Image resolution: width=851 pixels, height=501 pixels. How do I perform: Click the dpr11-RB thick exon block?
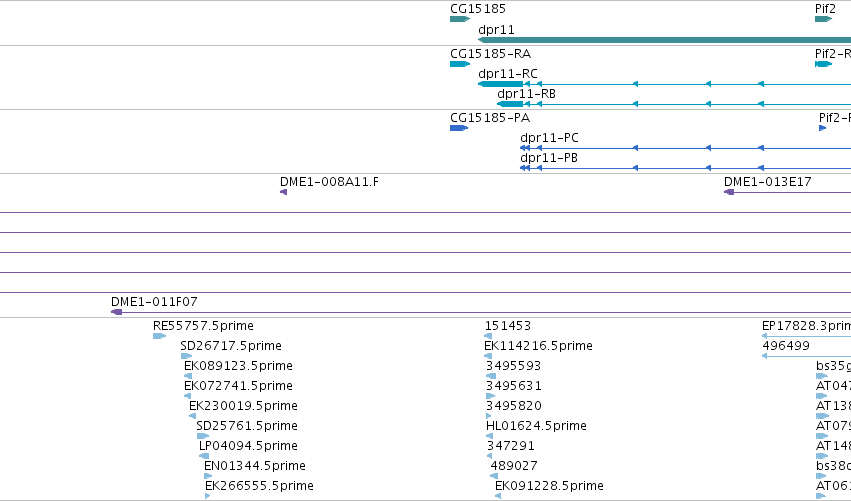pos(510,104)
